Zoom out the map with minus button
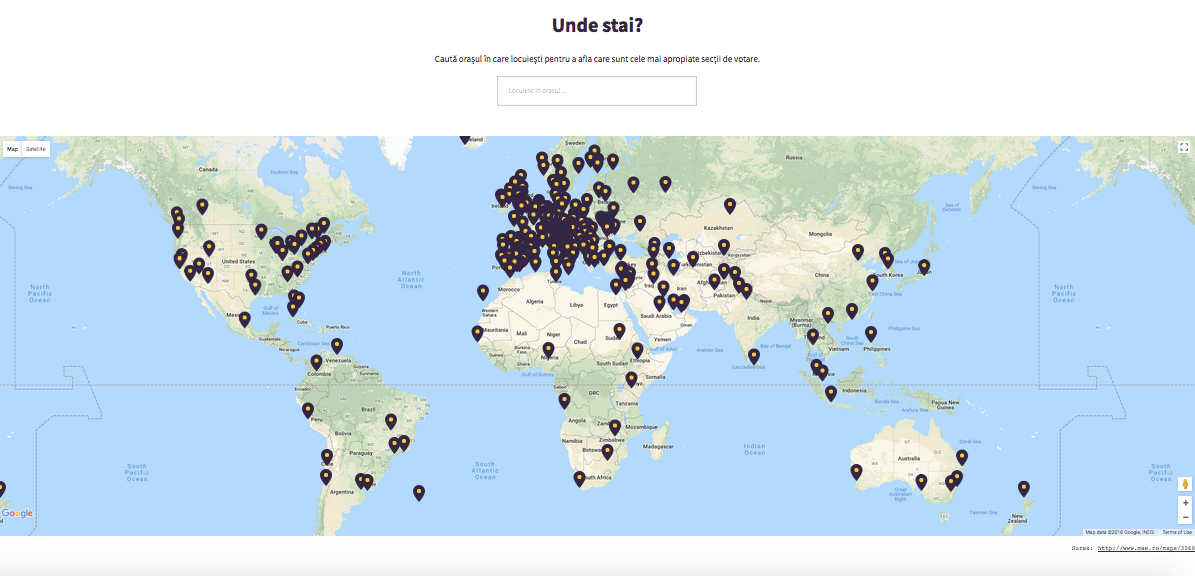The width and height of the screenshot is (1195, 576). (1184, 517)
